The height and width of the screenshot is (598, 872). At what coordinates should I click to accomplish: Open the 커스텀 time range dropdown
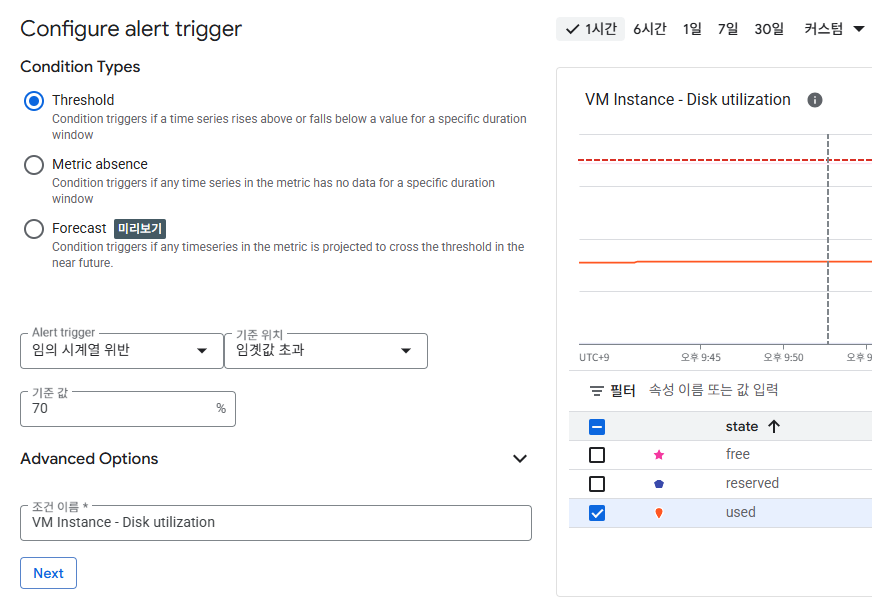(x=834, y=29)
